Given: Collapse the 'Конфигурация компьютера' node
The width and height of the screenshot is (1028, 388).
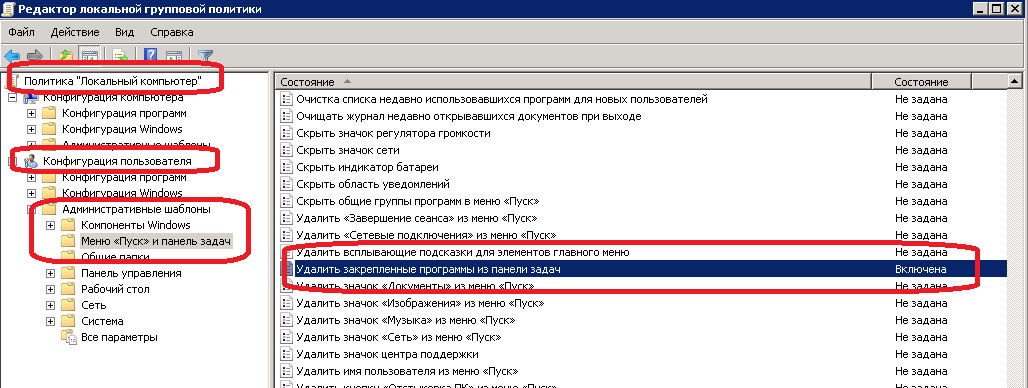Looking at the screenshot, I should pos(12,98).
